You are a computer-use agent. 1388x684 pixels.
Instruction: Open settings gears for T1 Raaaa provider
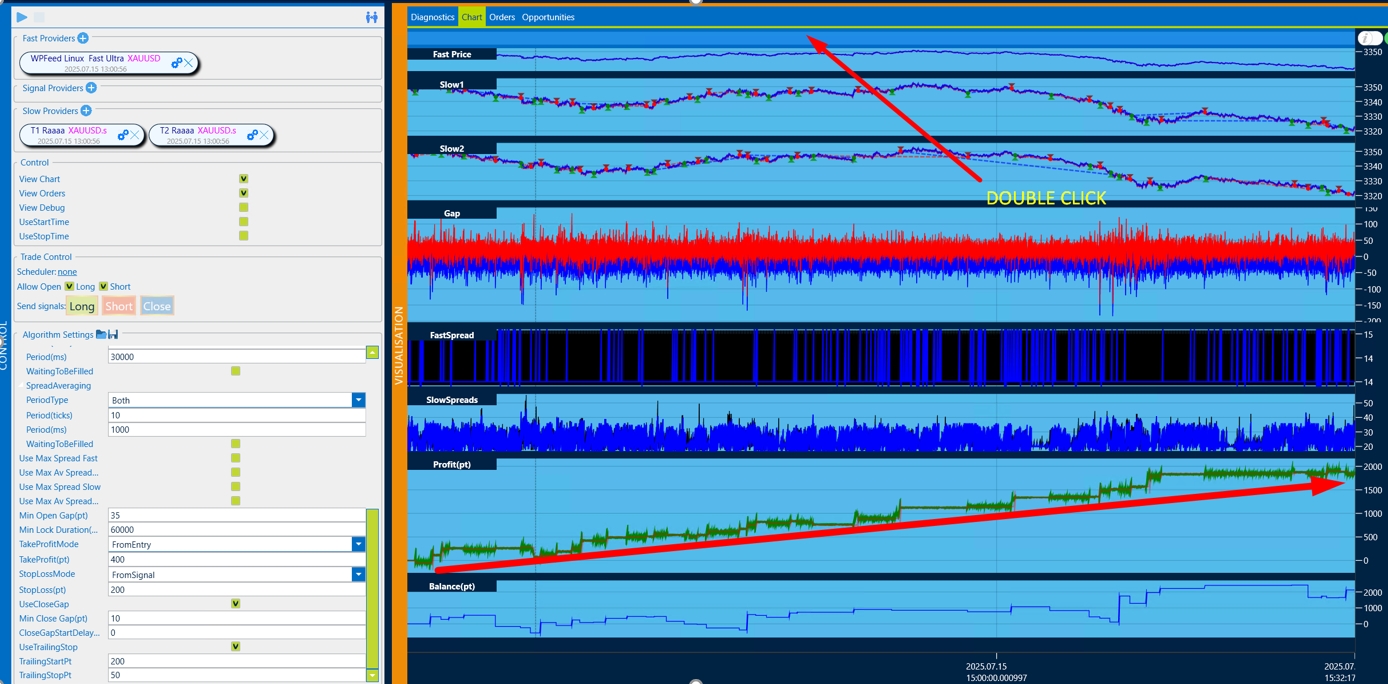coord(123,135)
